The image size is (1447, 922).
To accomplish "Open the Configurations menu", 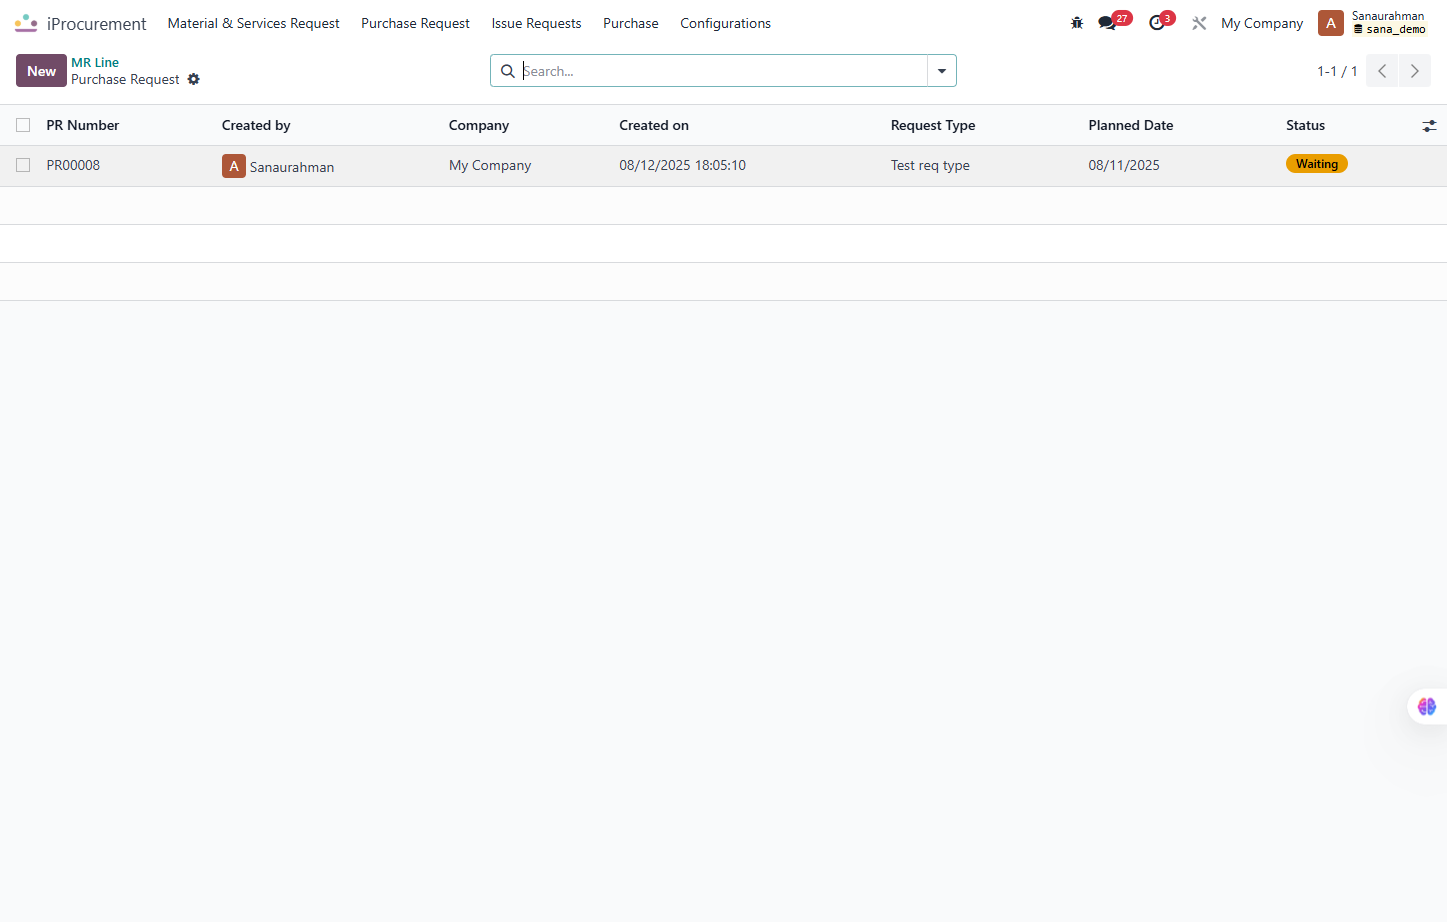I will [x=726, y=23].
